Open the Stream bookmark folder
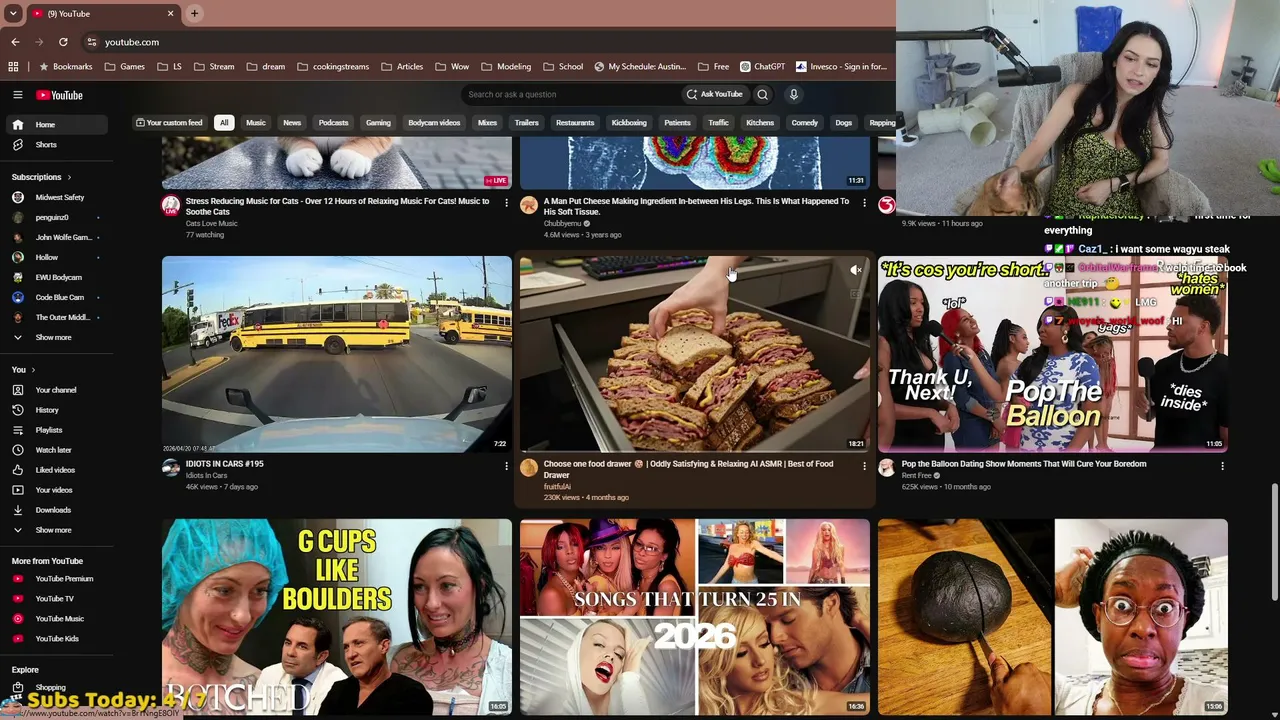Viewport: 1280px width, 720px height. (x=214, y=67)
